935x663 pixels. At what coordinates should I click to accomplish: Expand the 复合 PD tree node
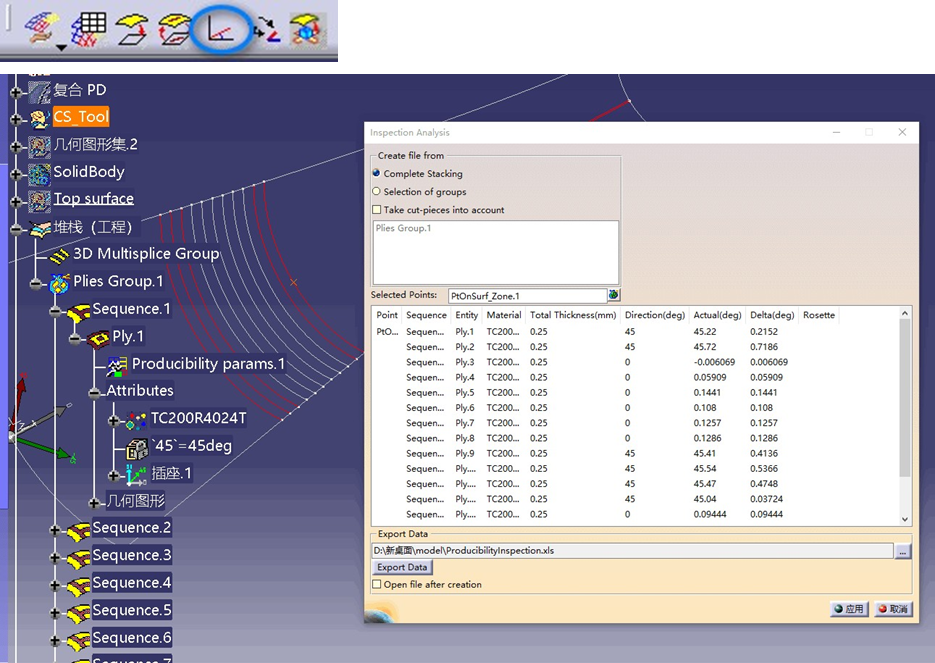click(x=16, y=92)
